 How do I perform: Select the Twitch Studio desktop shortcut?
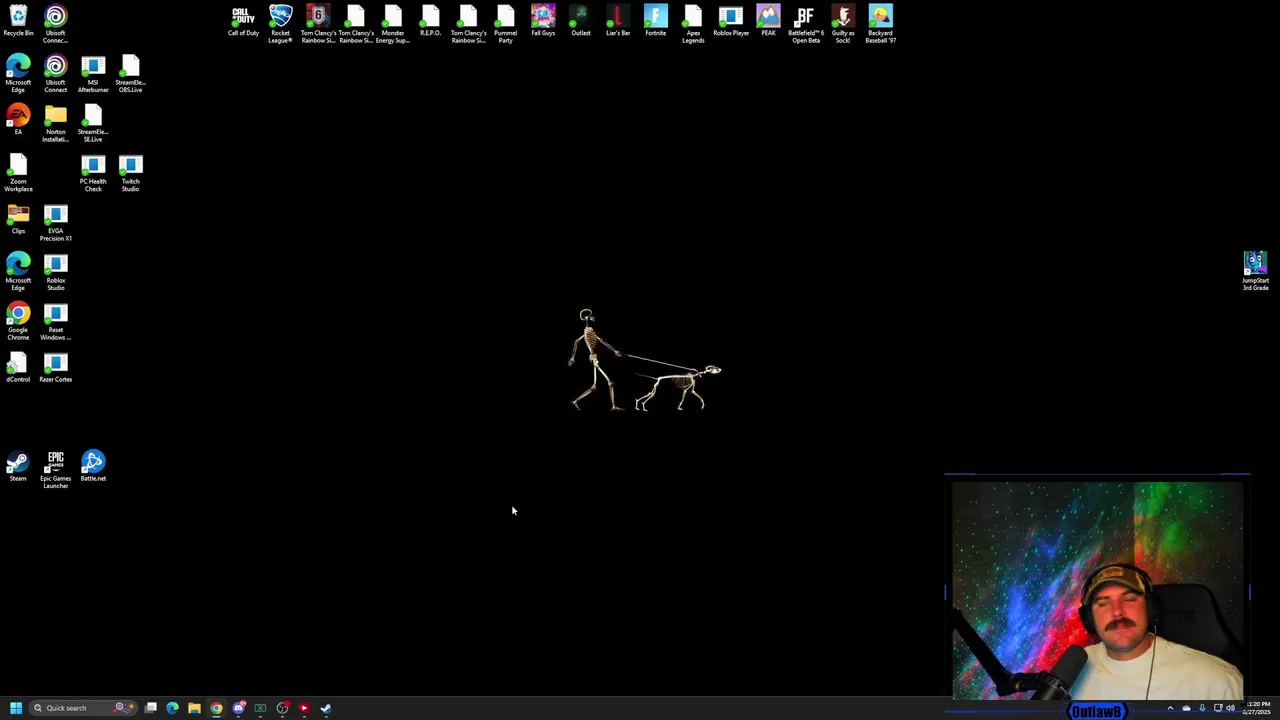(x=130, y=173)
